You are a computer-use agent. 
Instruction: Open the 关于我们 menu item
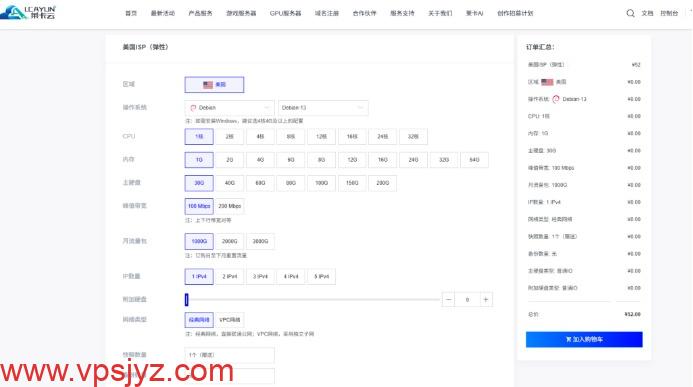(x=440, y=13)
